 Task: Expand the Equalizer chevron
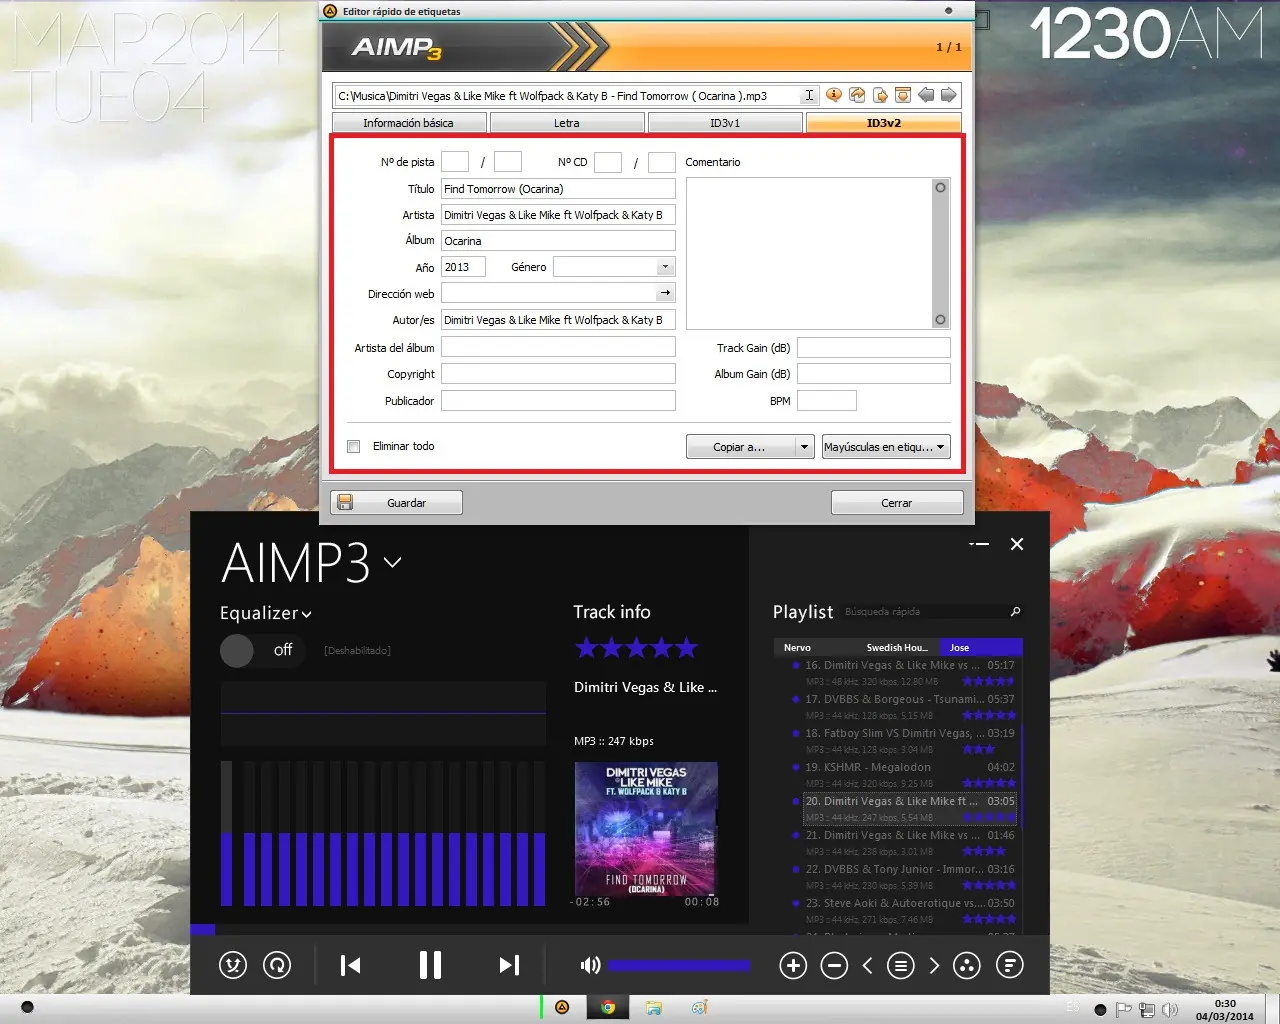tap(307, 615)
